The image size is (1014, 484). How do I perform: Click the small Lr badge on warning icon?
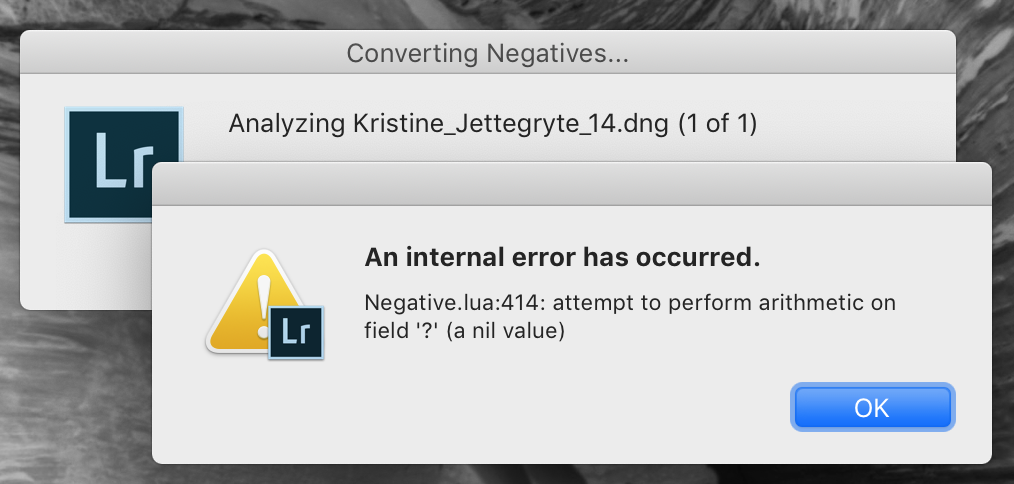click(x=297, y=331)
